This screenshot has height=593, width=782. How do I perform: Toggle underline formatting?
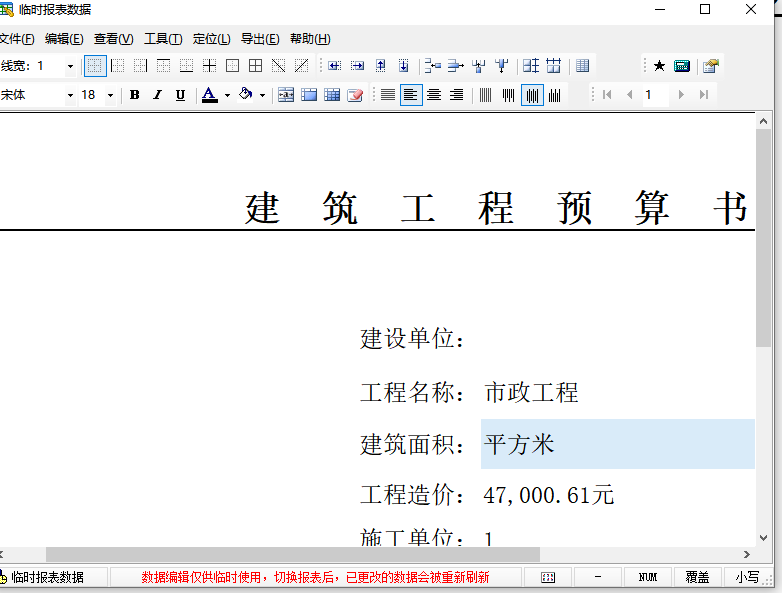(x=181, y=95)
